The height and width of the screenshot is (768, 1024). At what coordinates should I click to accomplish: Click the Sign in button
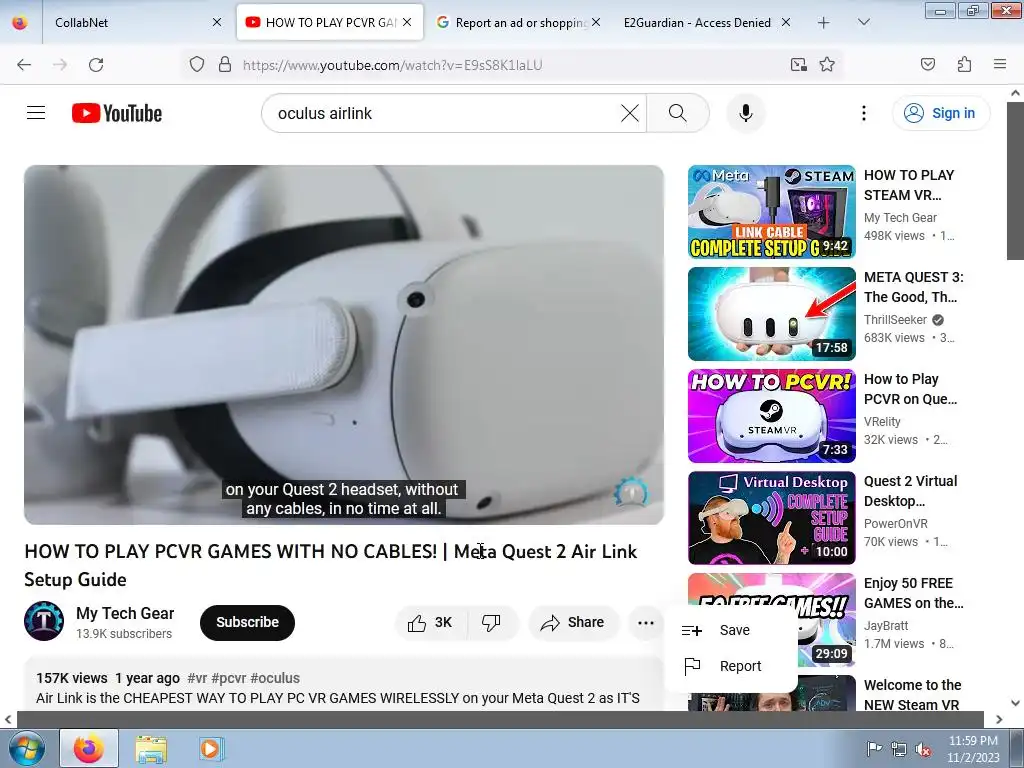941,113
